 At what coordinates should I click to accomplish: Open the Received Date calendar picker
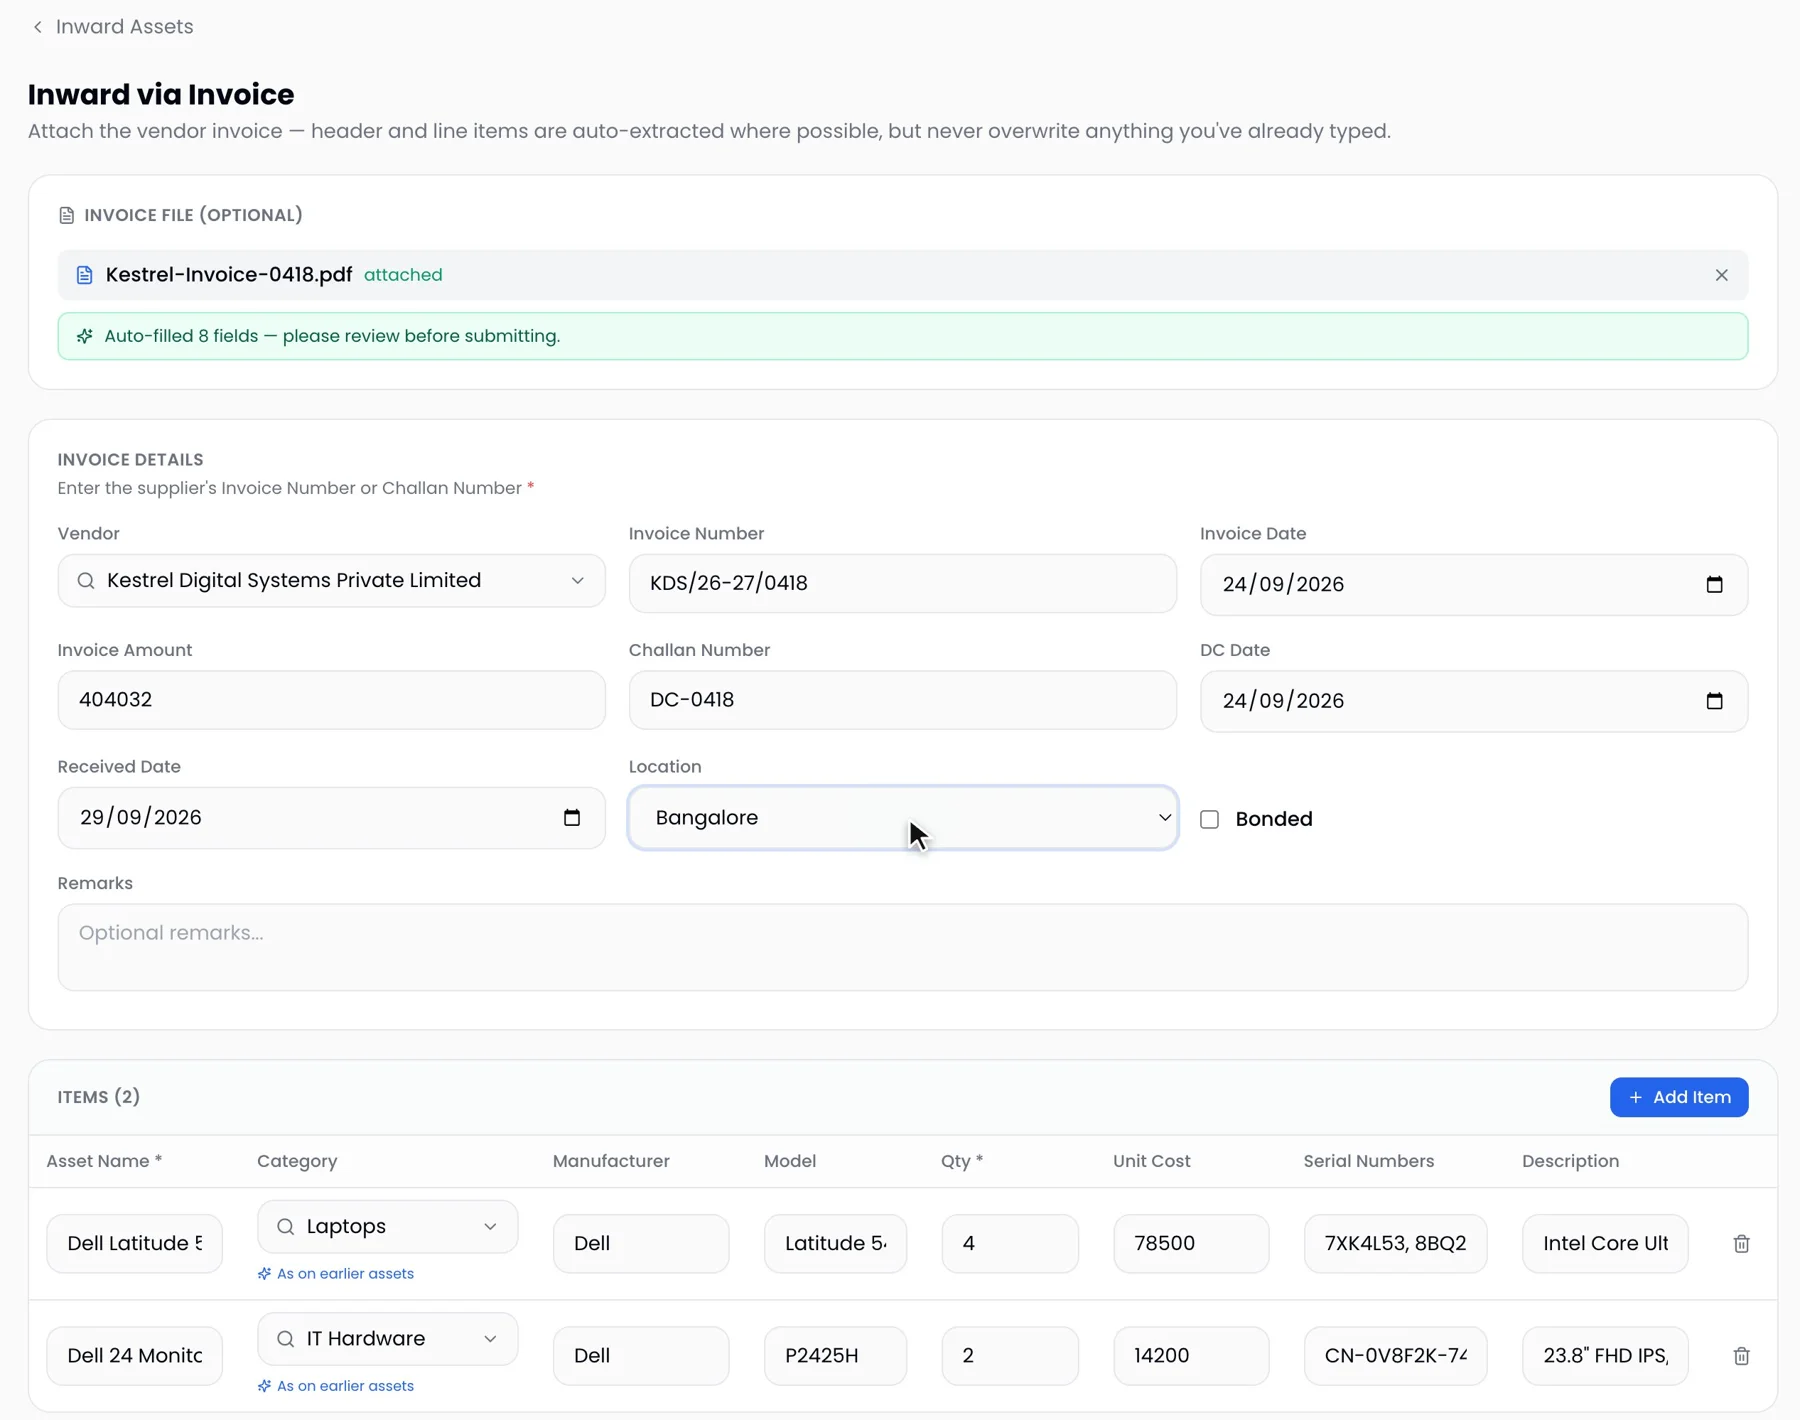click(572, 818)
